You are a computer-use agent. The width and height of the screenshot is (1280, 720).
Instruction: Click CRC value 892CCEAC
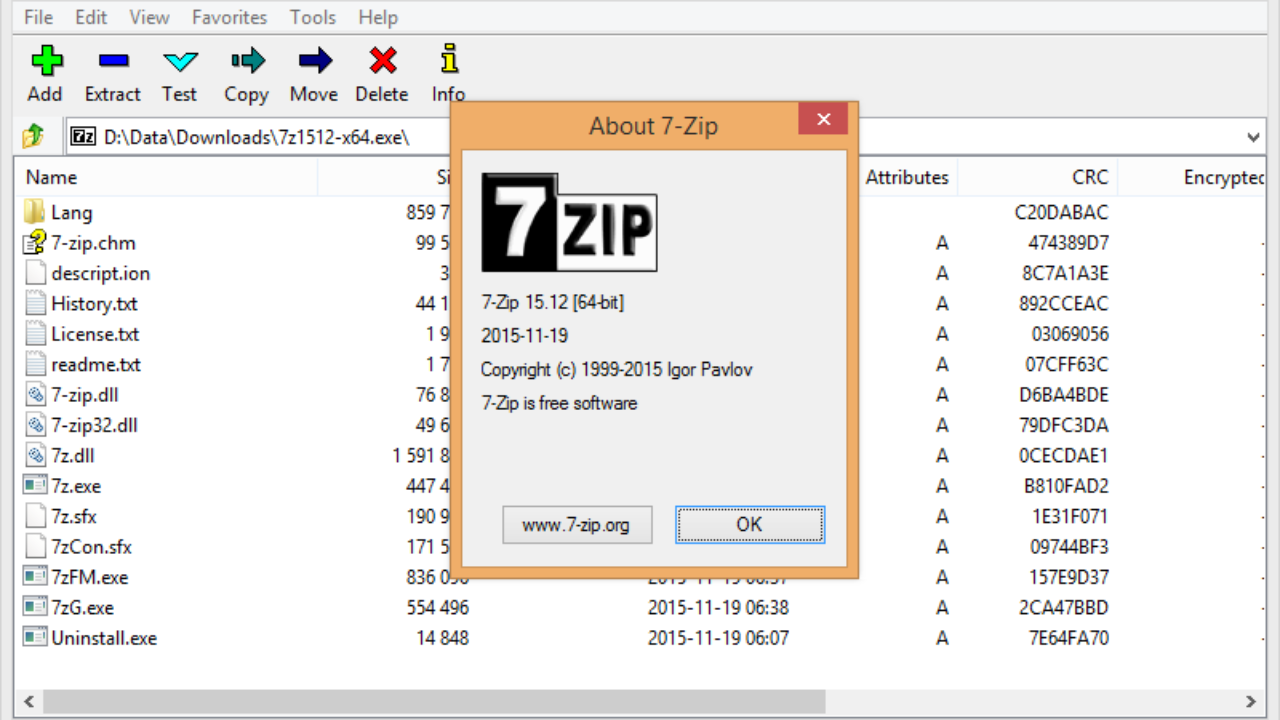click(1065, 303)
